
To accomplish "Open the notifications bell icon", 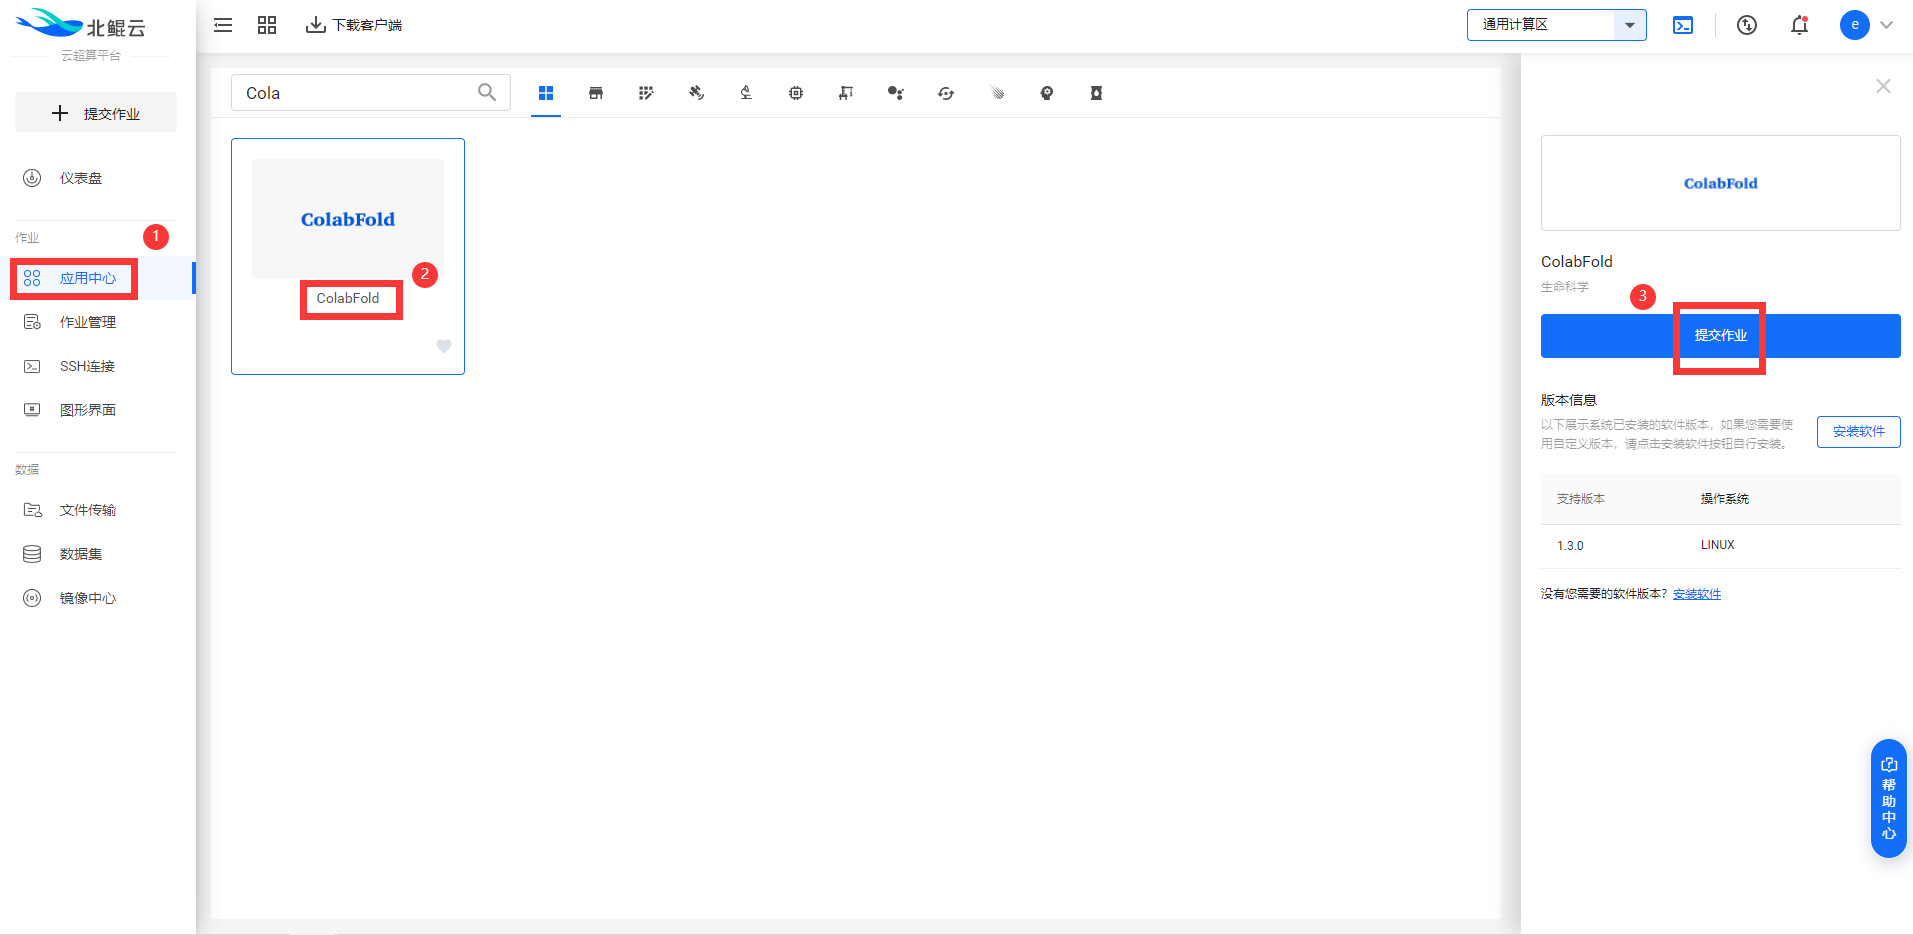I will 1800,25.
